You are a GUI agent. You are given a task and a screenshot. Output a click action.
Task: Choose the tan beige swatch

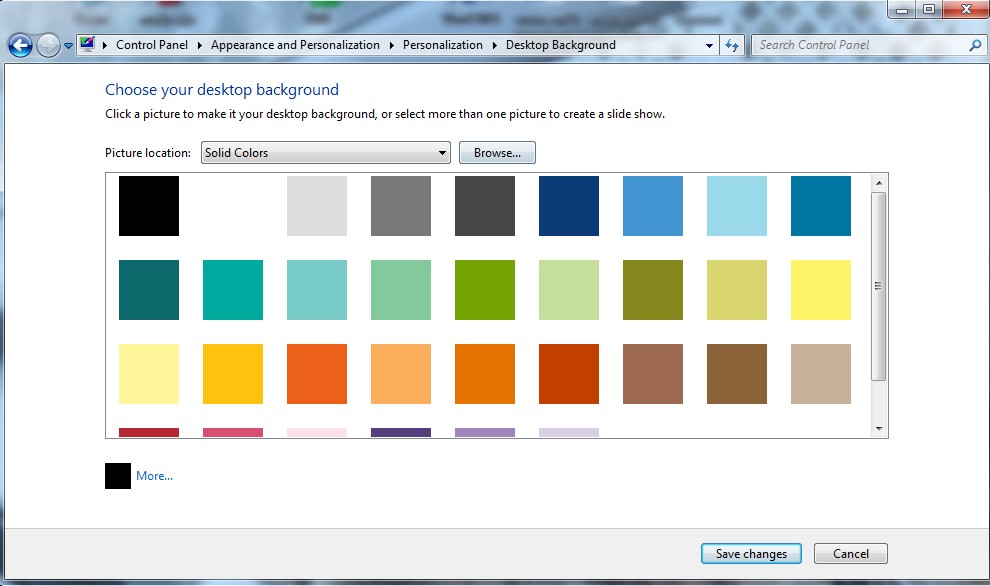[821, 374]
